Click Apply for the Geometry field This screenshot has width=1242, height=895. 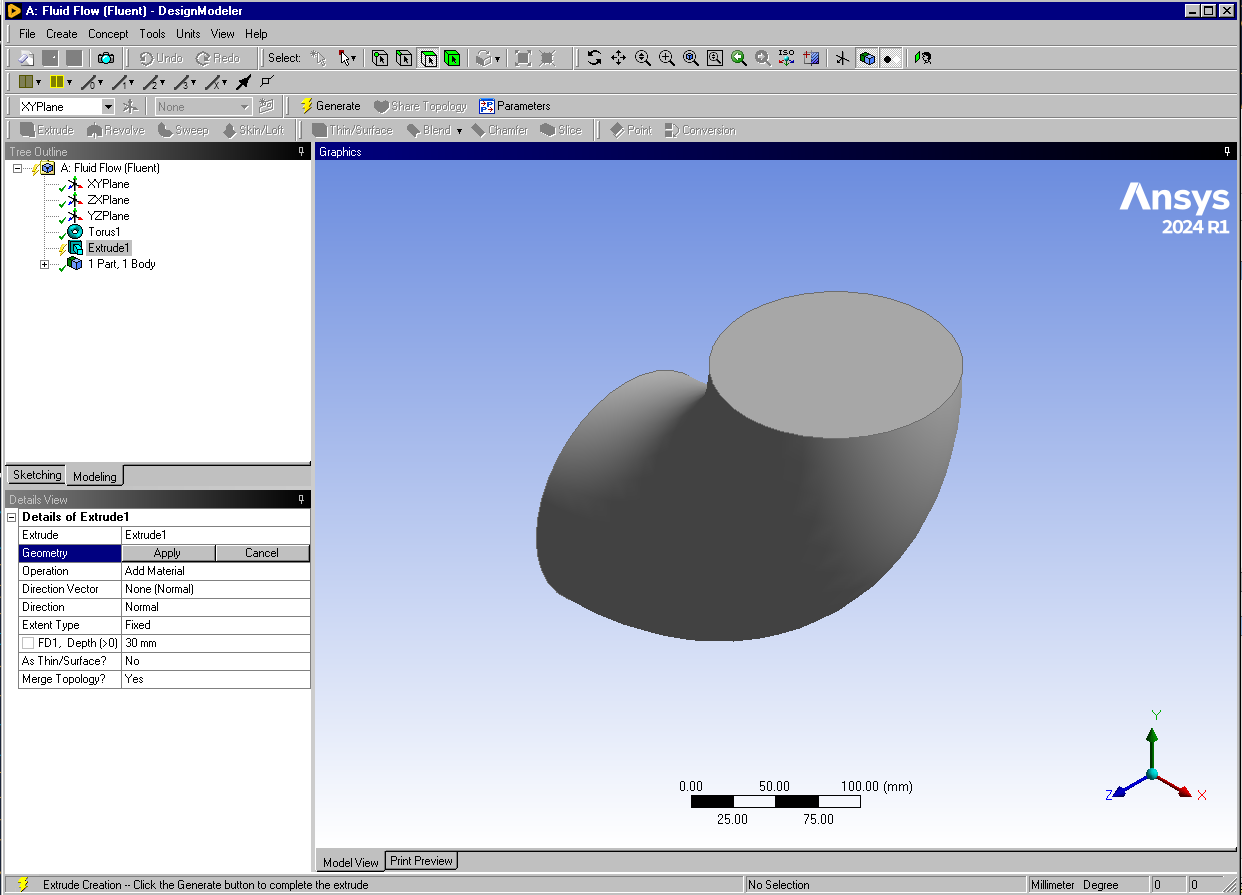pos(167,553)
